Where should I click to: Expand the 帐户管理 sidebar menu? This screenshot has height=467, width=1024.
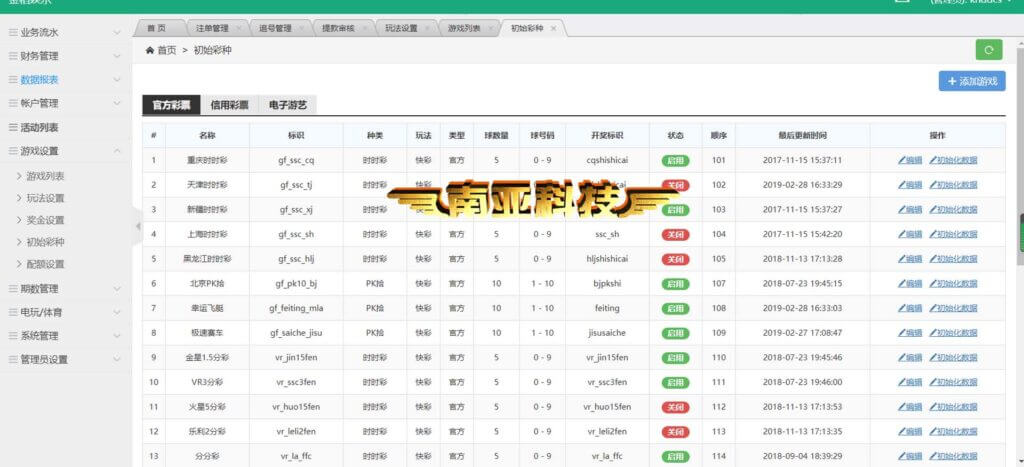click(65, 103)
